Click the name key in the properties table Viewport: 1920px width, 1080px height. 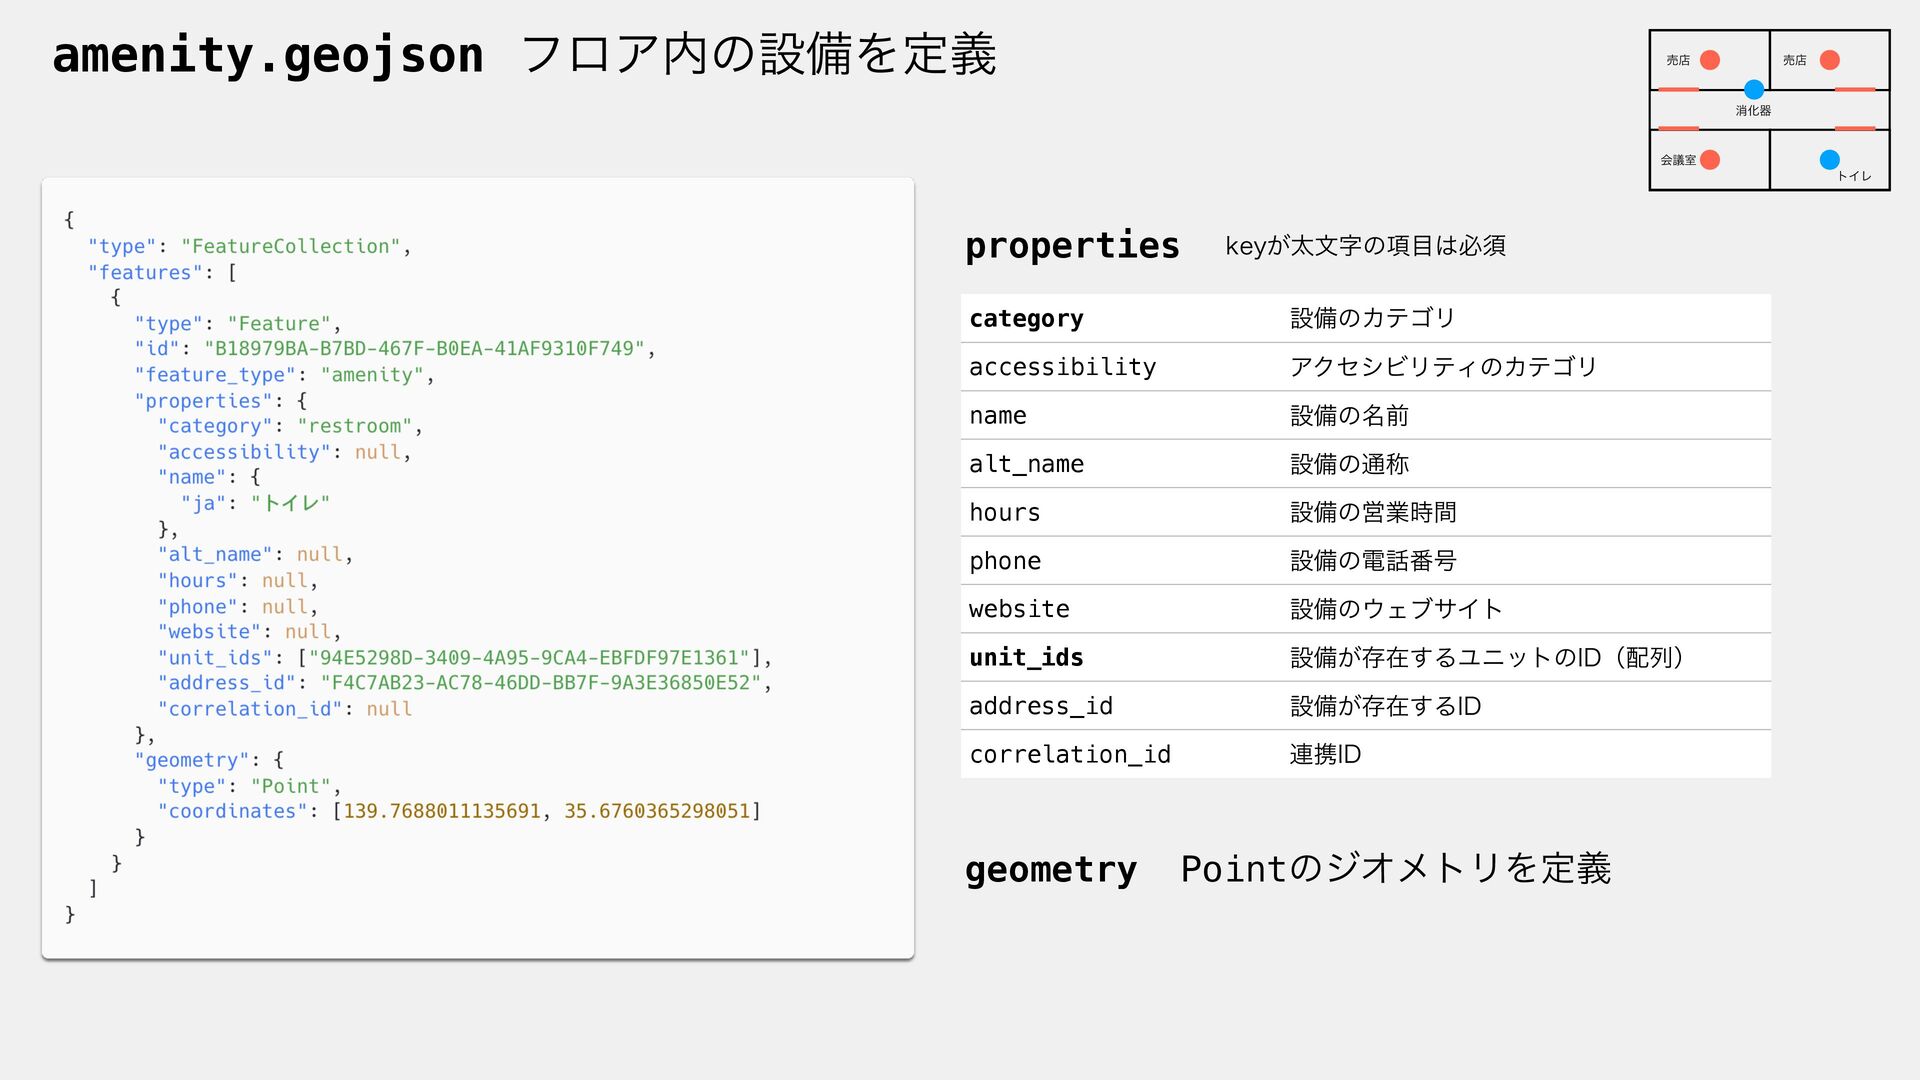click(997, 415)
